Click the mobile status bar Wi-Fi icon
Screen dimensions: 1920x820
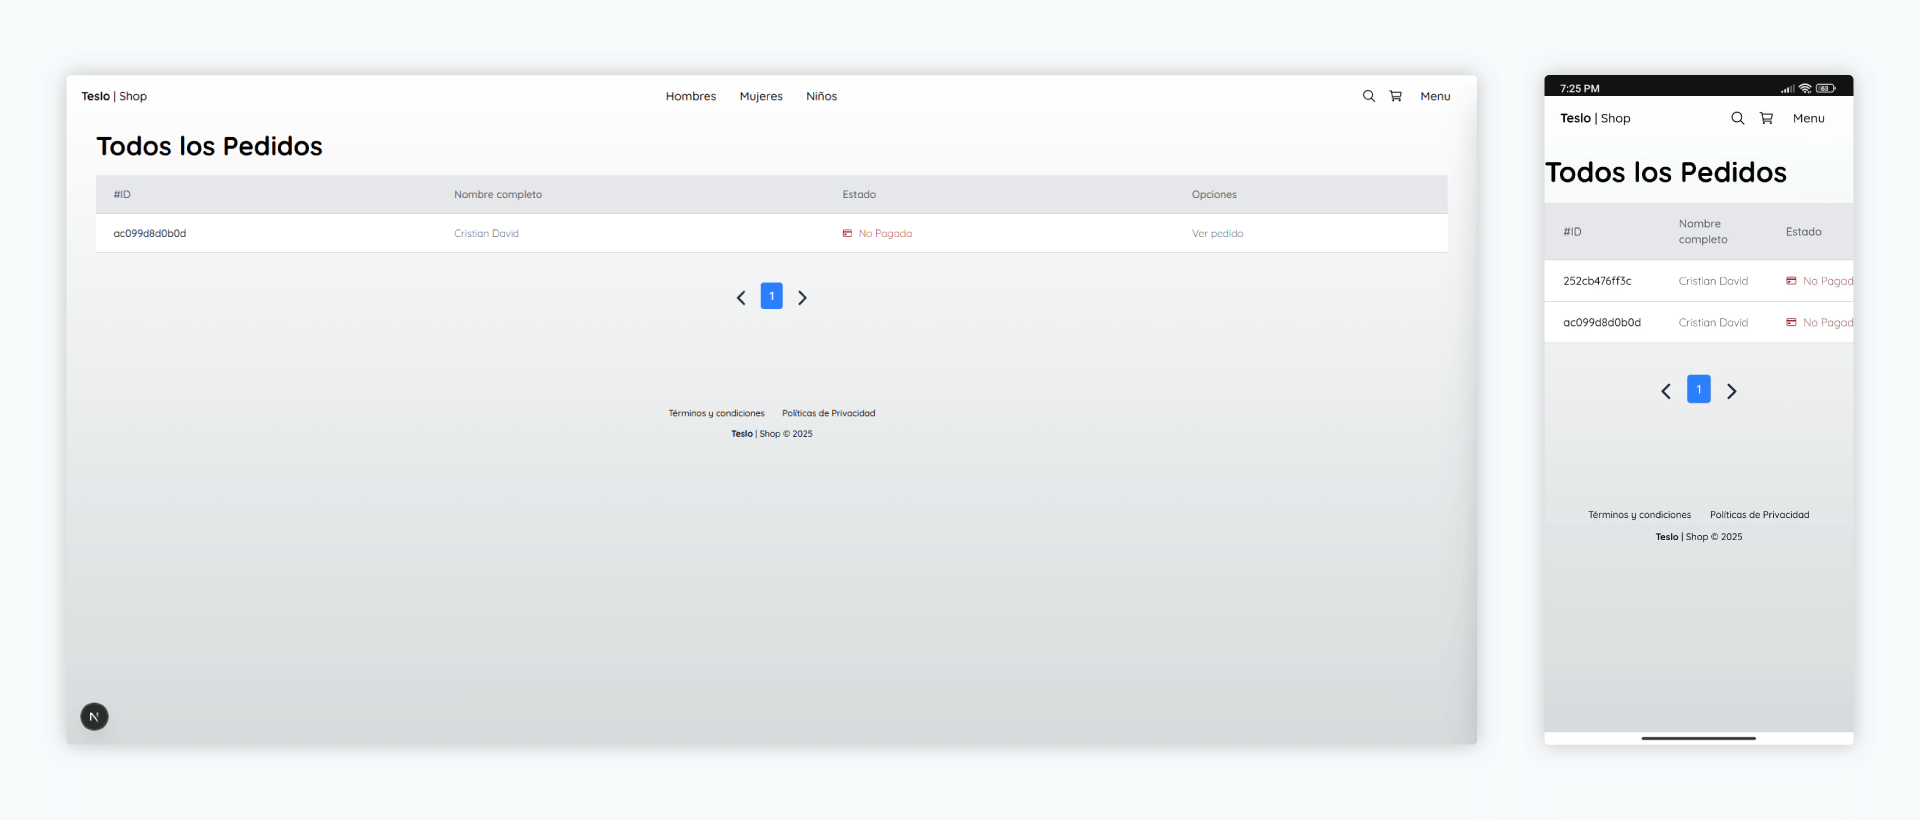(1805, 89)
